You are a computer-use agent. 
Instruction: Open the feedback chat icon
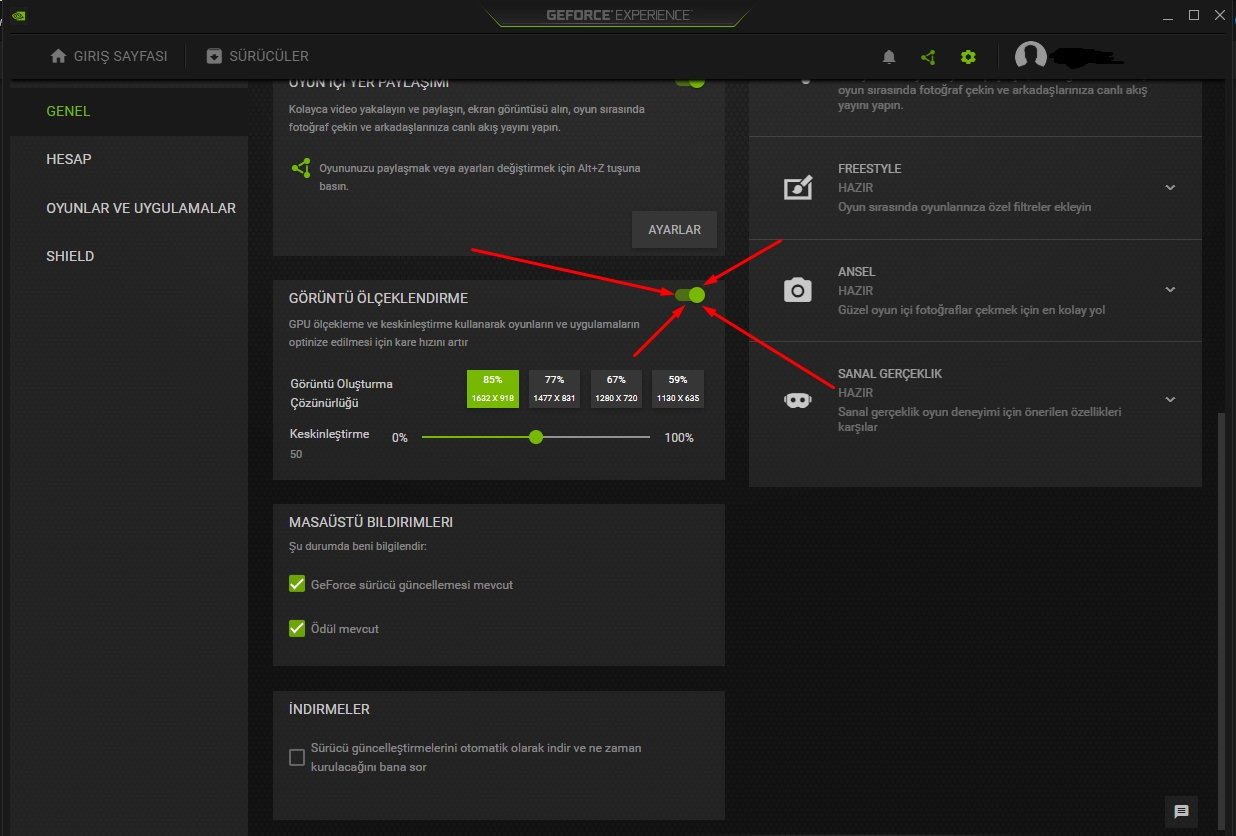[1181, 811]
